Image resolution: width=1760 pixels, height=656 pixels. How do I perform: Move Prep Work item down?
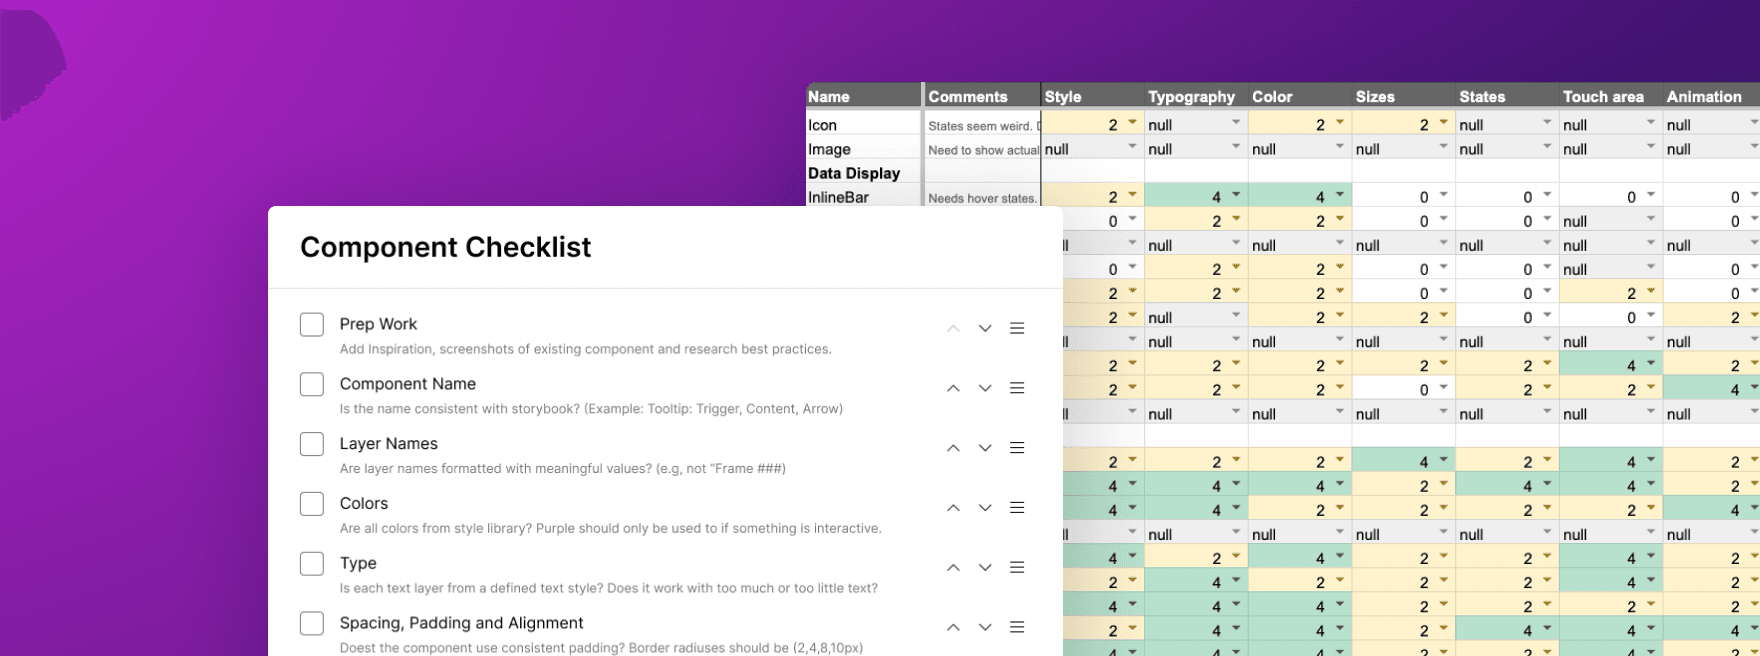click(985, 328)
